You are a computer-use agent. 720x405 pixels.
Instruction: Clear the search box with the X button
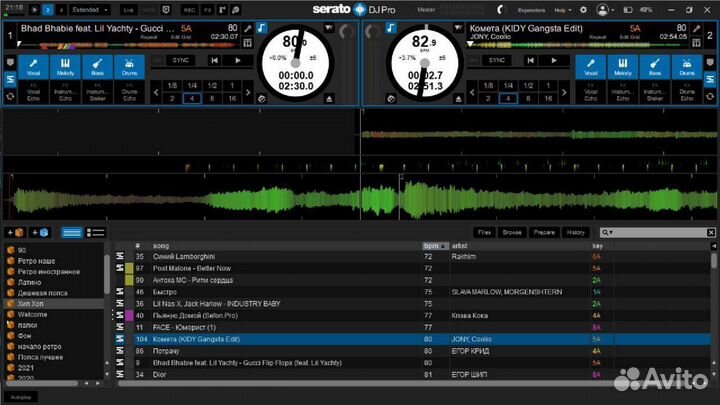[x=711, y=233]
